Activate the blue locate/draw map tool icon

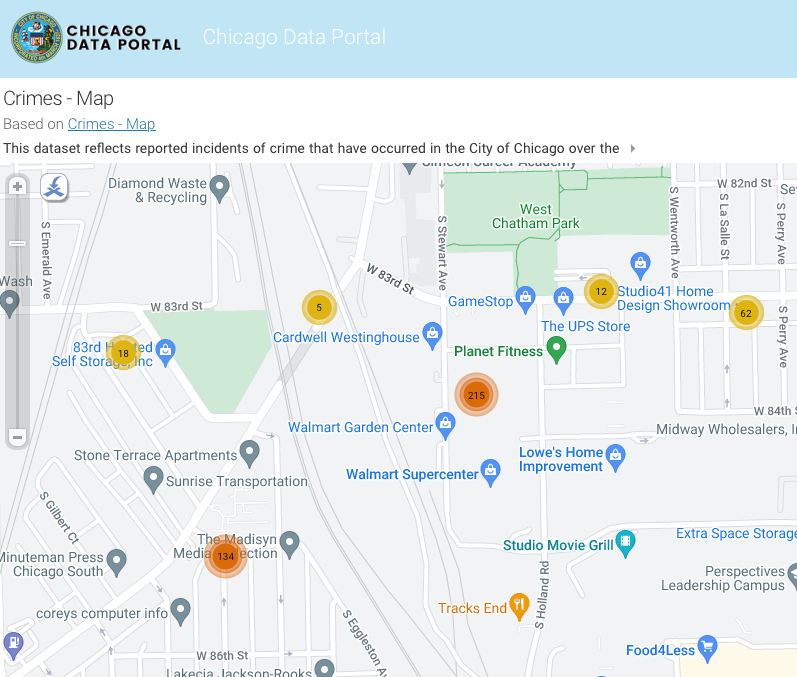[54, 187]
